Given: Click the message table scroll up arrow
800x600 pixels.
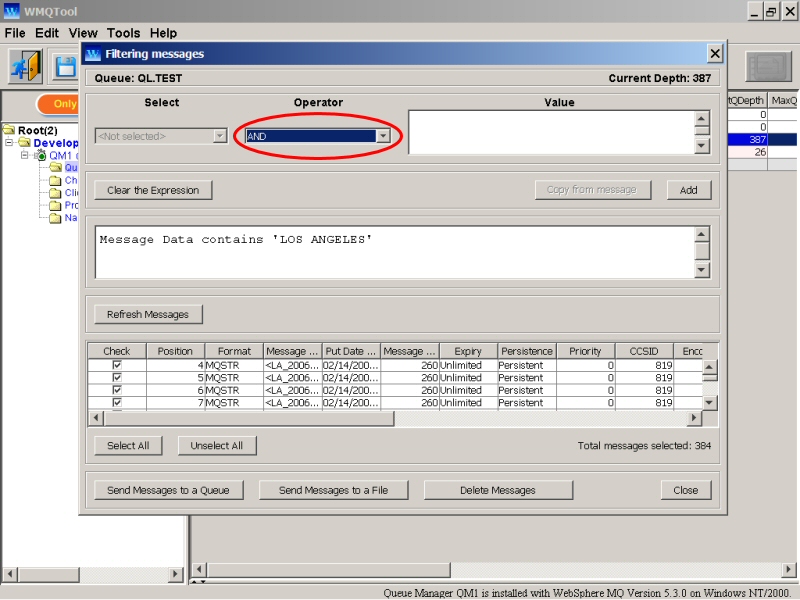Looking at the screenshot, I should [710, 367].
